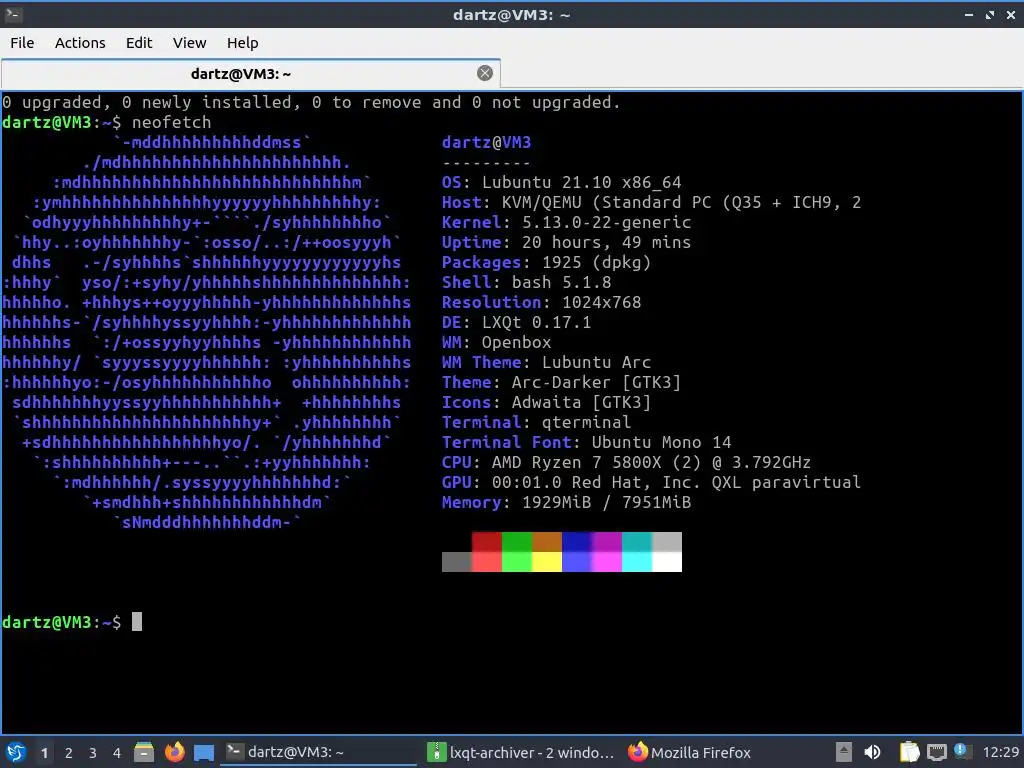Click the typed 'neofetch' command text
Screen dimensions: 1024x768
[172, 122]
